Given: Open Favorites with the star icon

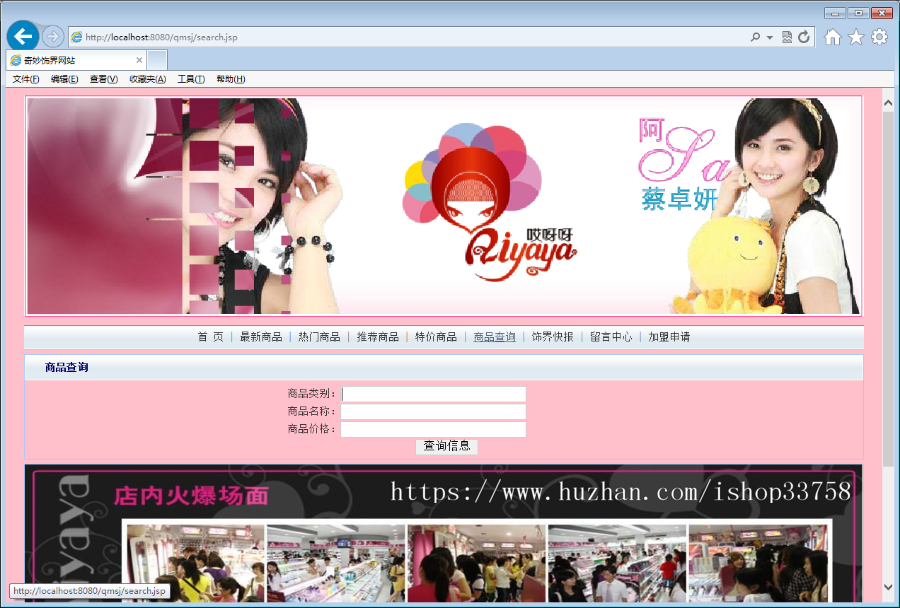Looking at the screenshot, I should pyautogui.click(x=856, y=36).
